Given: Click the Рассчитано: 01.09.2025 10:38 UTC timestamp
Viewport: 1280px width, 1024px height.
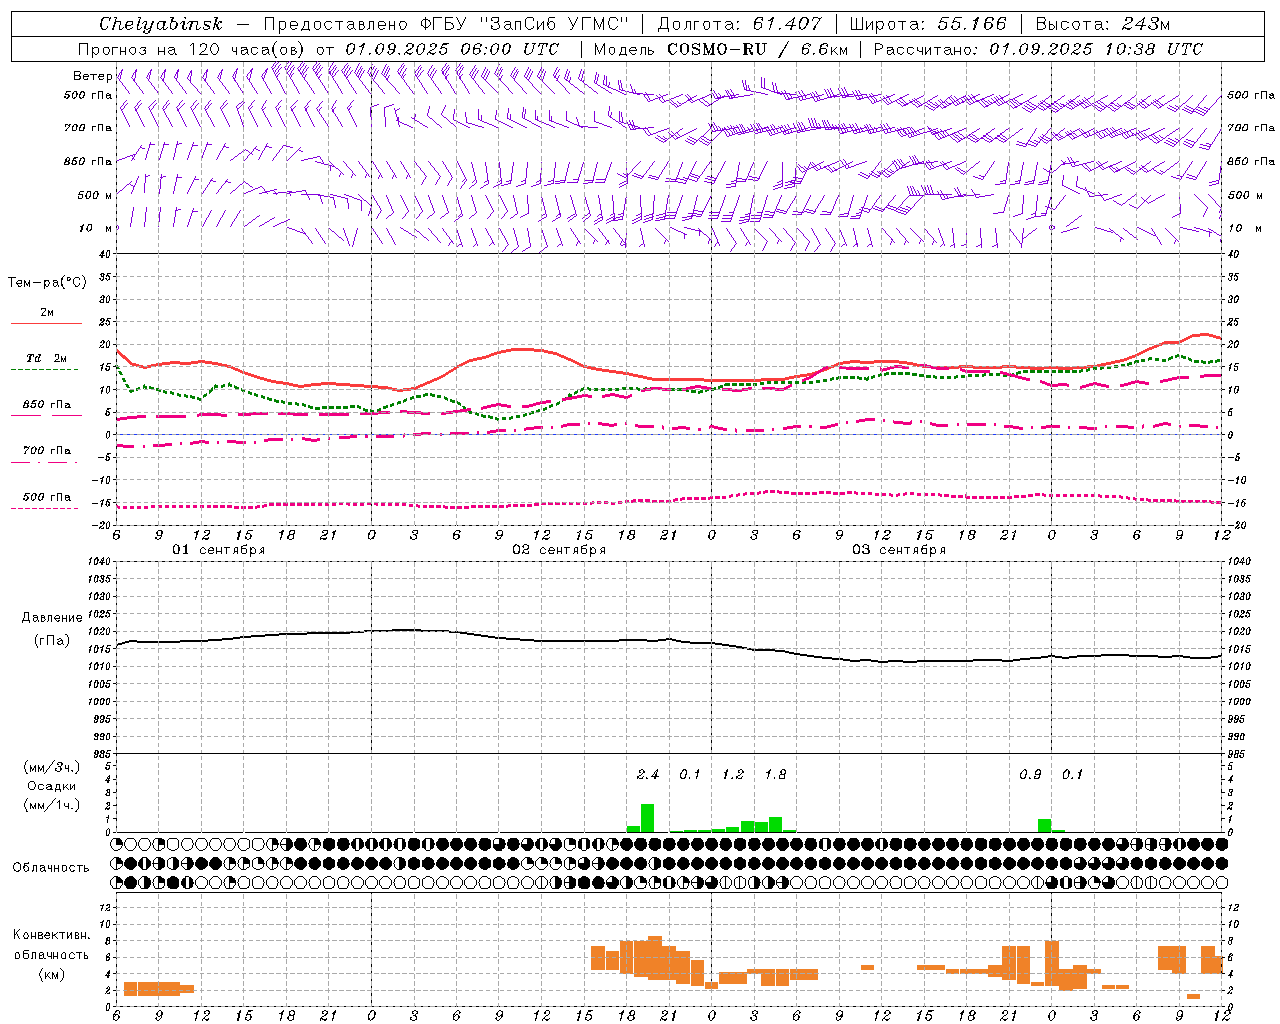Looking at the screenshot, I should pos(1038,49).
